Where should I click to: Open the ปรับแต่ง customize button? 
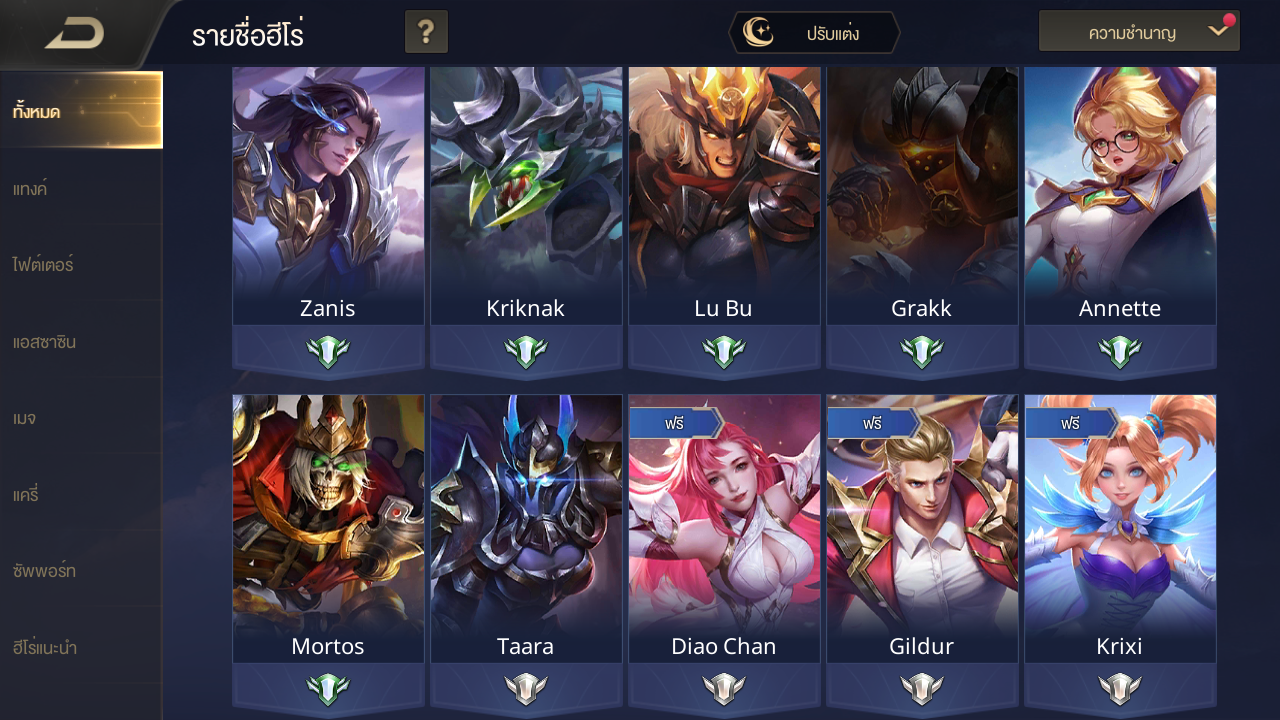point(814,33)
